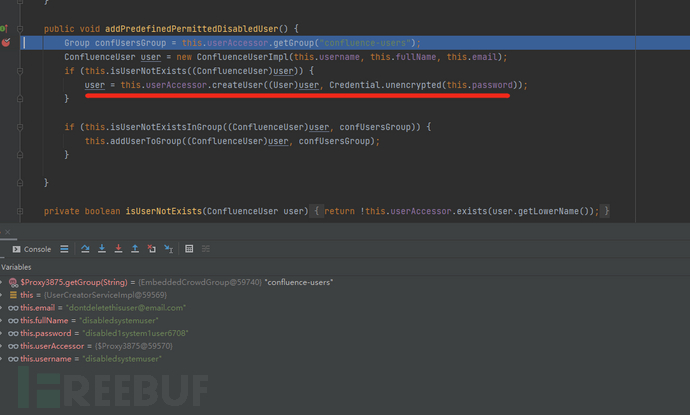Collapse the isUserNotExists if-block fold marker
Viewport: 690px width, 415px height.
[20, 71]
